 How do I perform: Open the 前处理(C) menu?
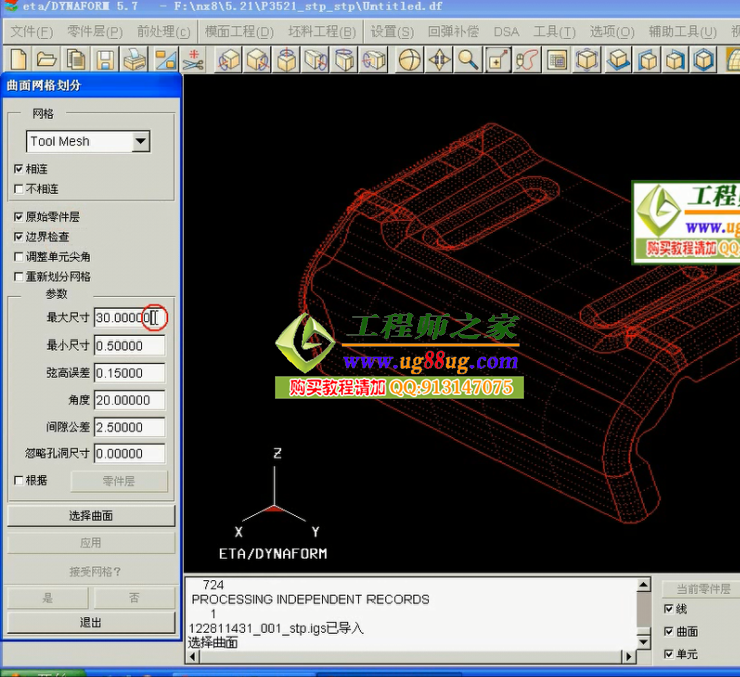click(x=163, y=32)
